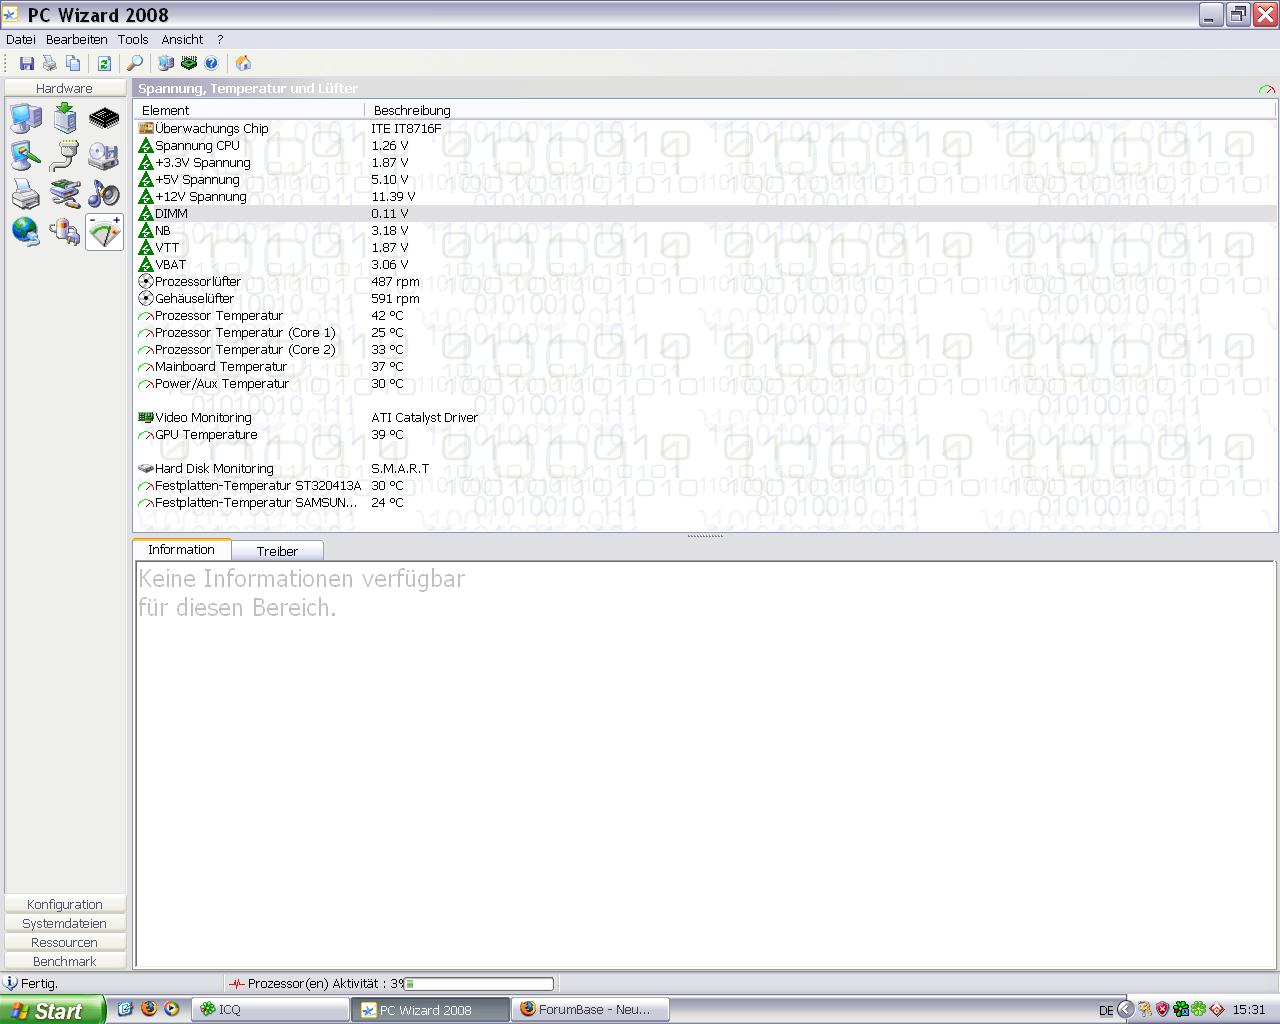The image size is (1280, 1024).
Task: Select the Mainboard Temperatur row
Action: (x=706, y=366)
